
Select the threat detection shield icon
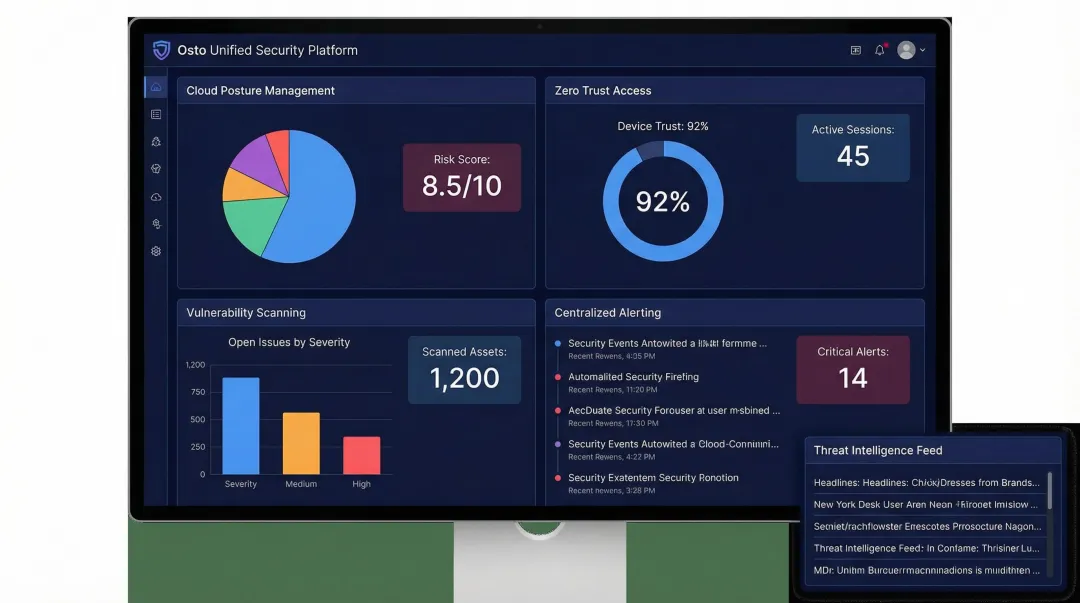click(155, 141)
